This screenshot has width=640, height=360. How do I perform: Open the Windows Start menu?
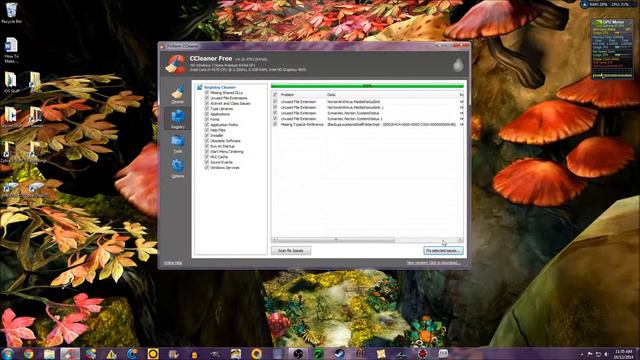tap(7, 353)
